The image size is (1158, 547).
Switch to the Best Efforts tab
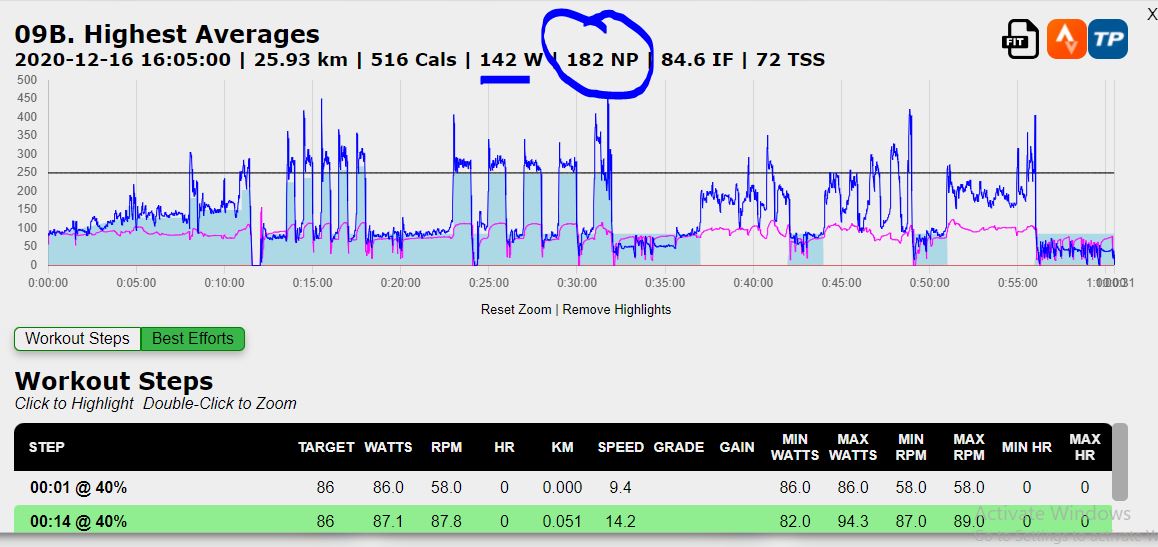coord(193,339)
